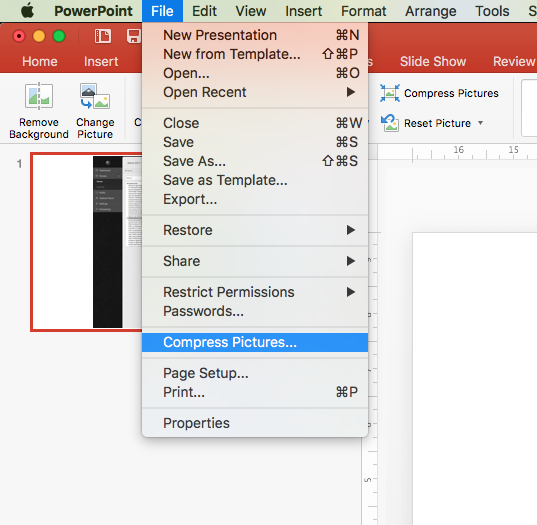The image size is (537, 525).
Task: Open the Tools menu
Action: [492, 11]
